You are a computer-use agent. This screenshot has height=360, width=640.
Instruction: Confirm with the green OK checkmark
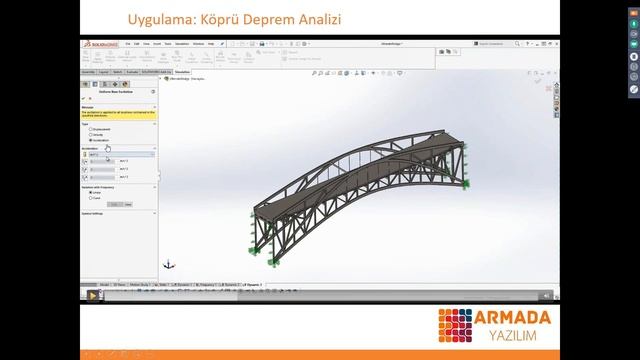[83, 98]
